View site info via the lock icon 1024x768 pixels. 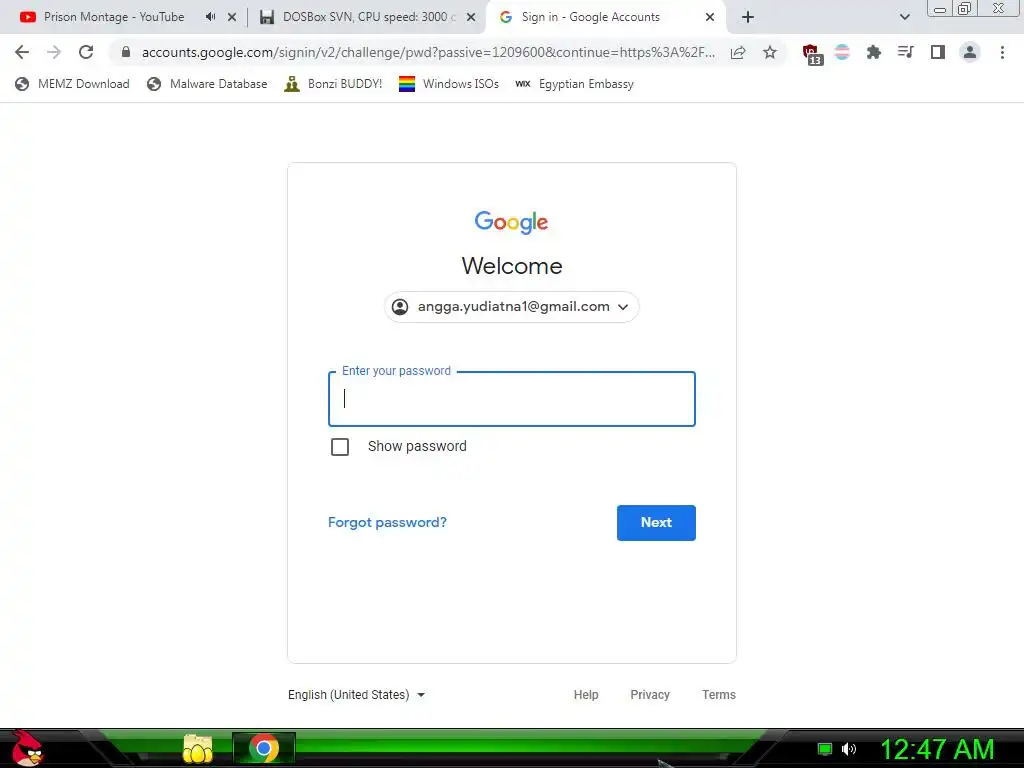(x=126, y=52)
